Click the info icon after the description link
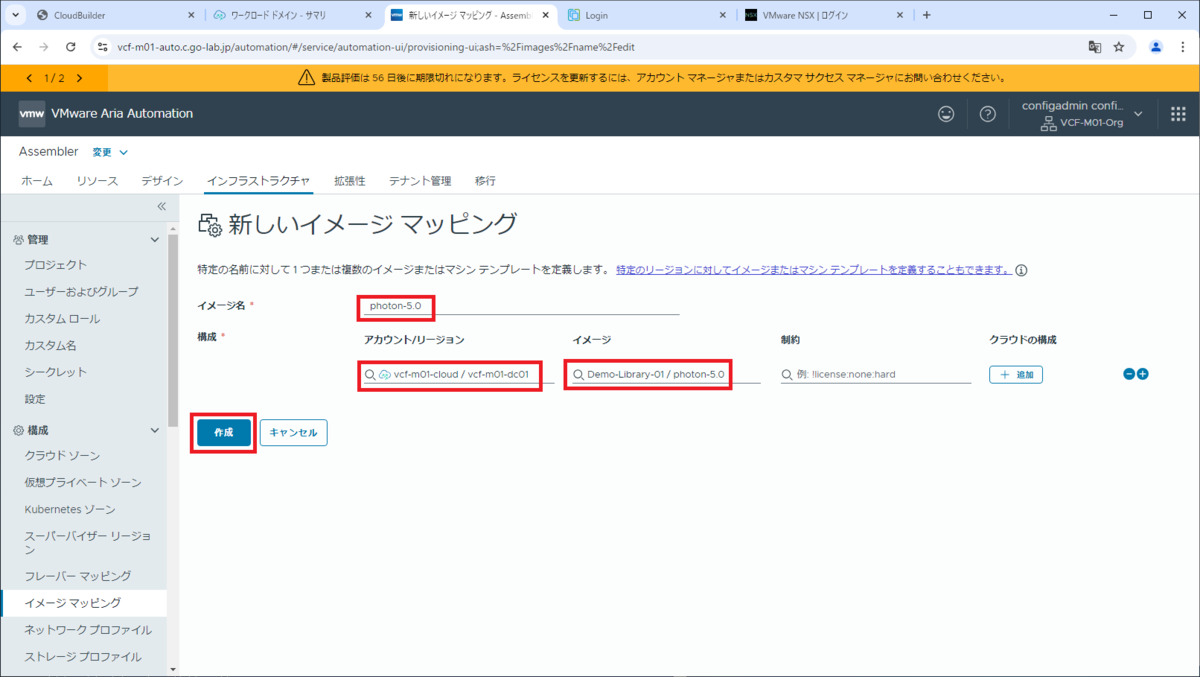This screenshot has height=677, width=1200. (x=1022, y=270)
